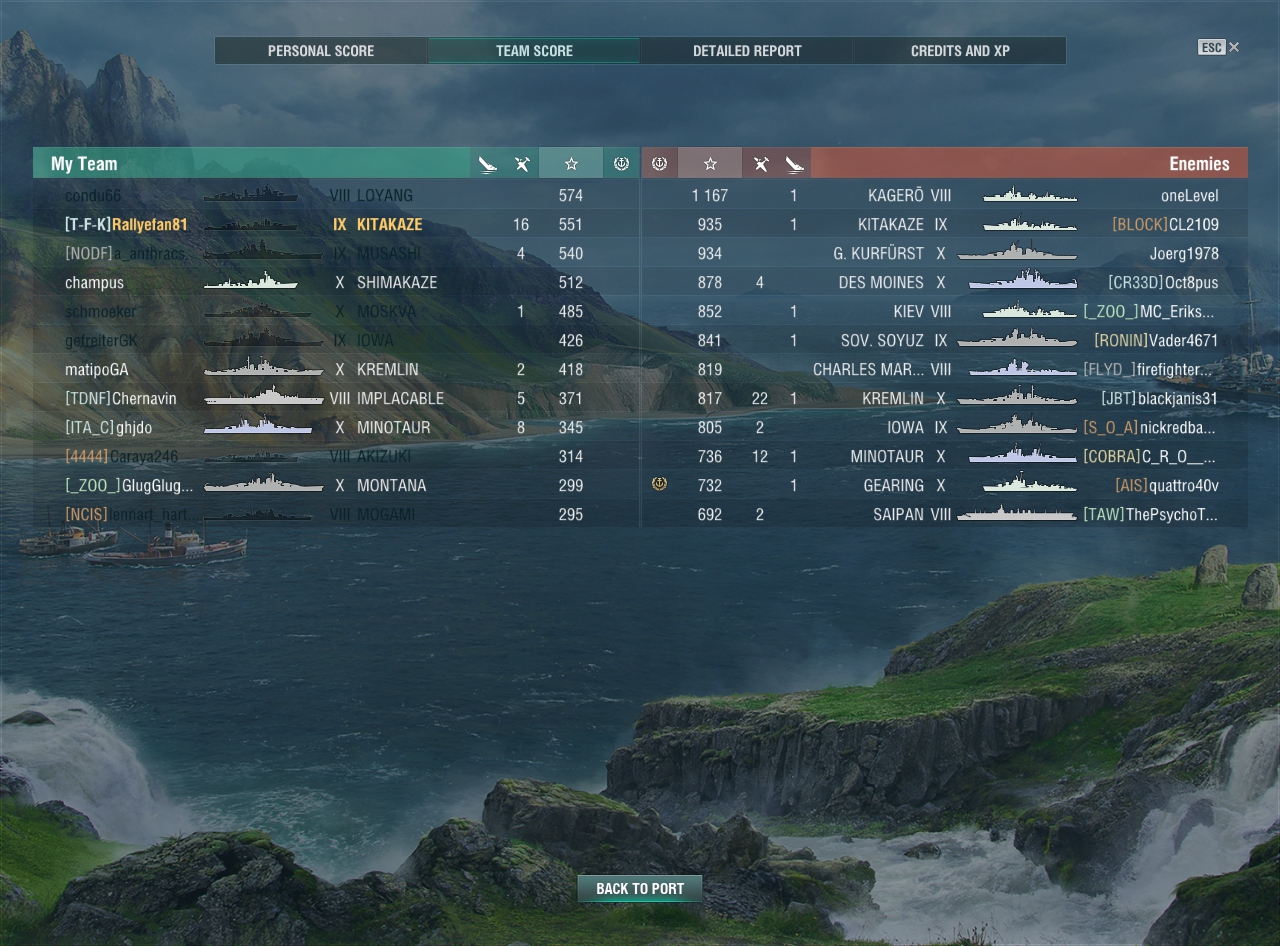Select enemy player oneLevel with Kagero

pyautogui.click(x=945, y=196)
